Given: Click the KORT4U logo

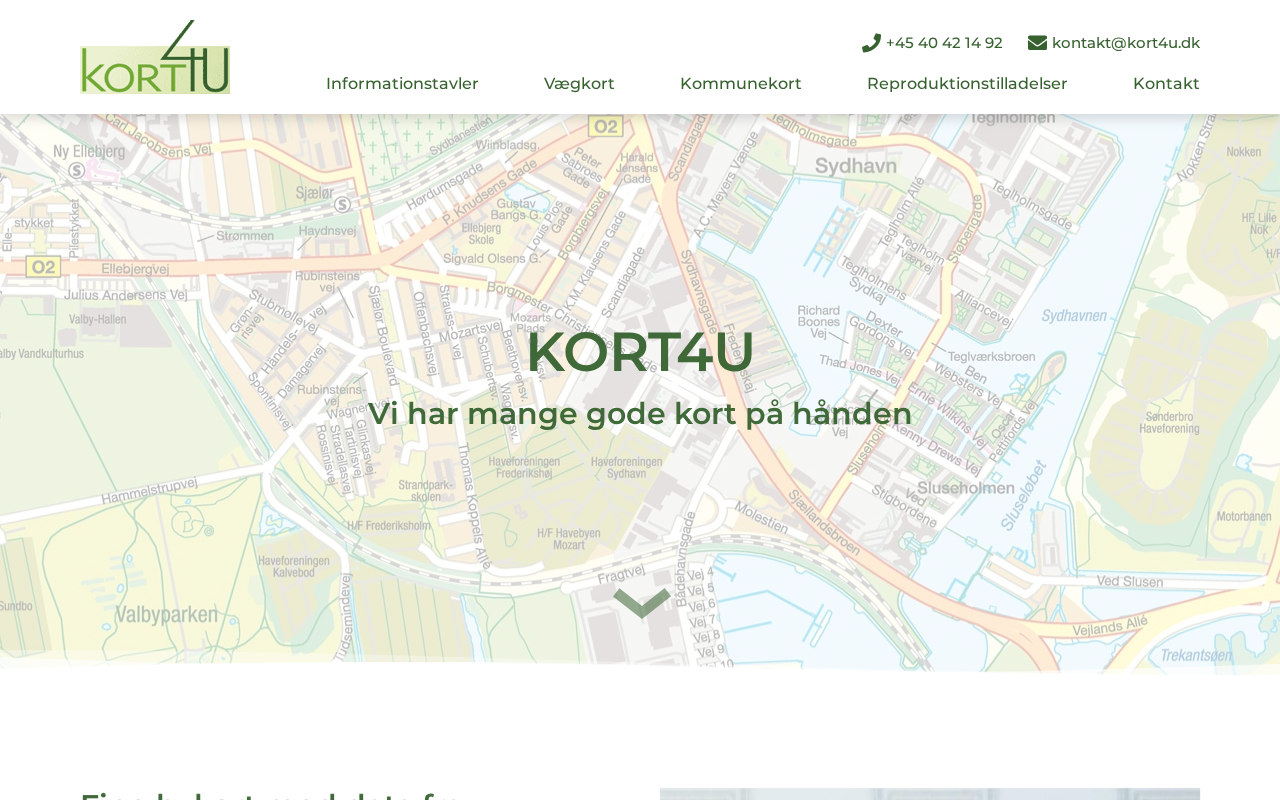Looking at the screenshot, I should (x=155, y=57).
